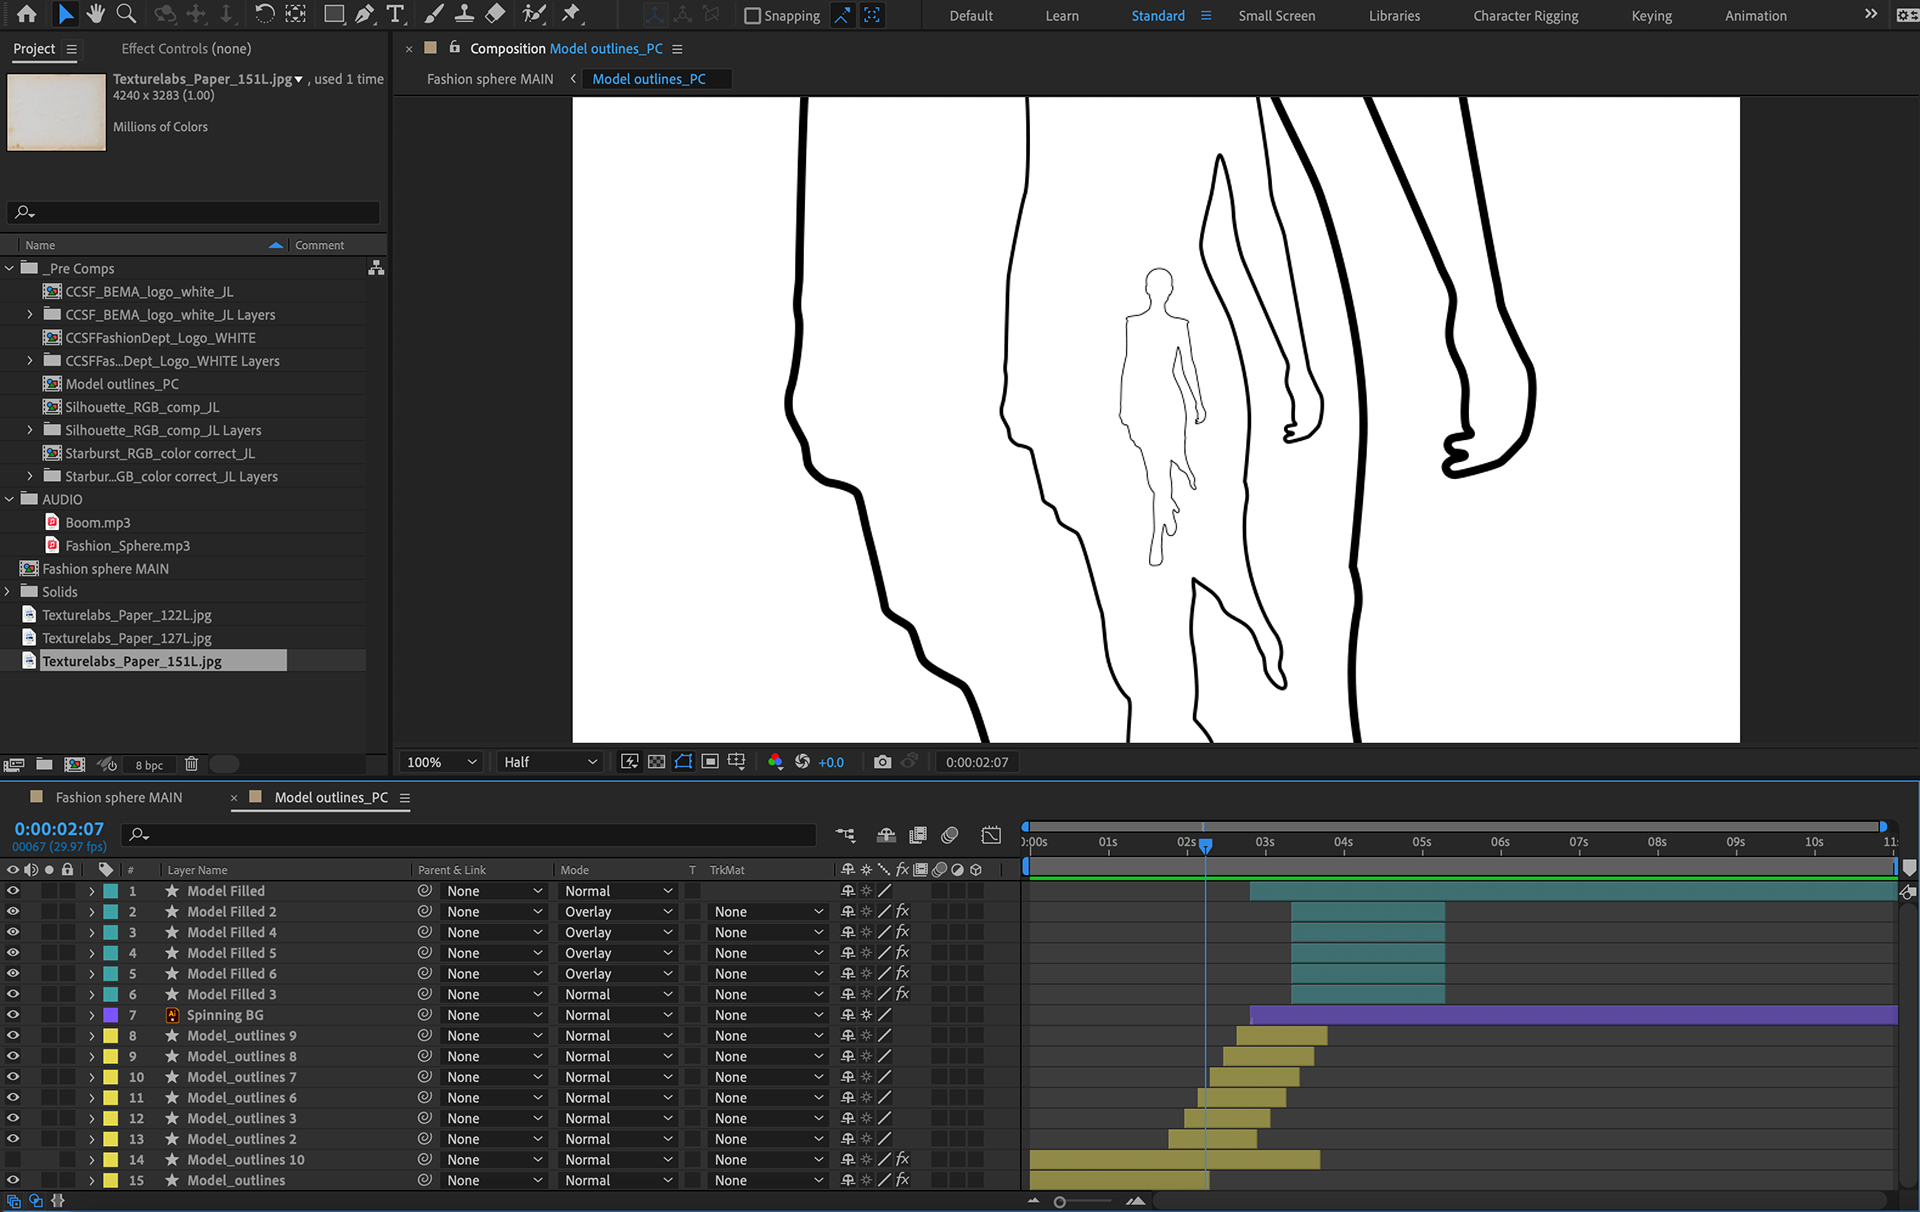
Task: Toggle mask and shape path visibility
Action: [x=683, y=762]
